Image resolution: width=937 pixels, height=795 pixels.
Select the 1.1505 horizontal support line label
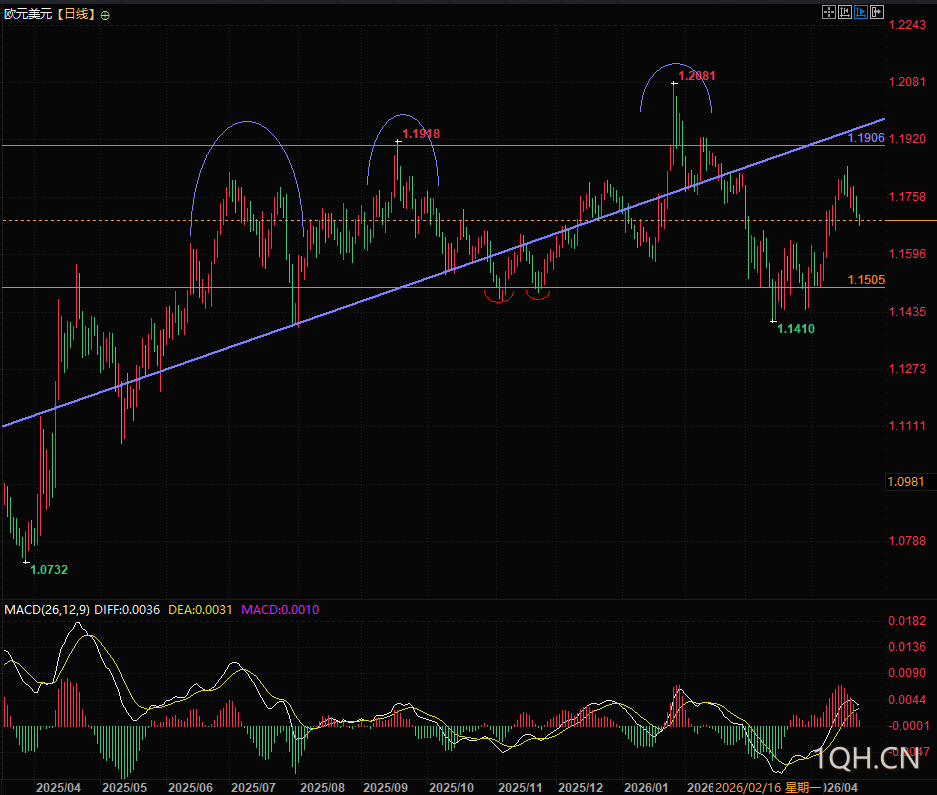[866, 280]
